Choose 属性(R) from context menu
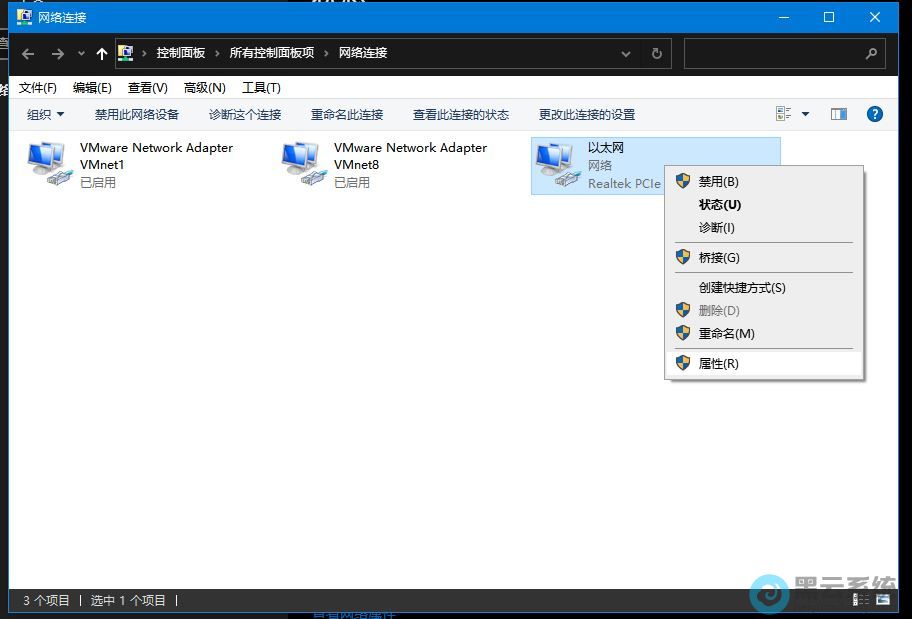This screenshot has width=912, height=619. click(718, 364)
